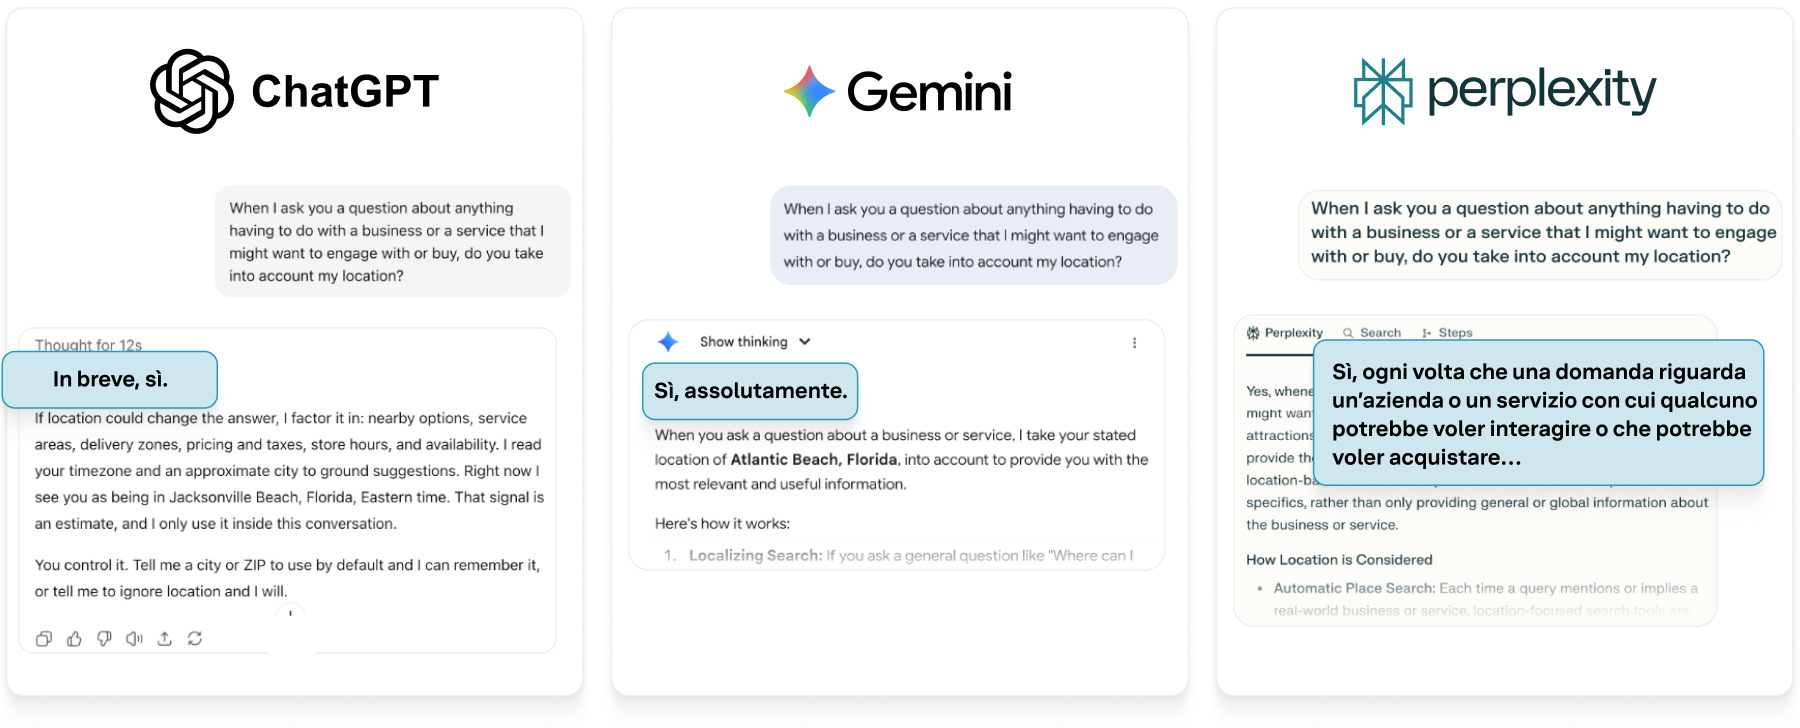Click the thumbs up icon
Screen dimensions: 1800x728
(x=74, y=639)
